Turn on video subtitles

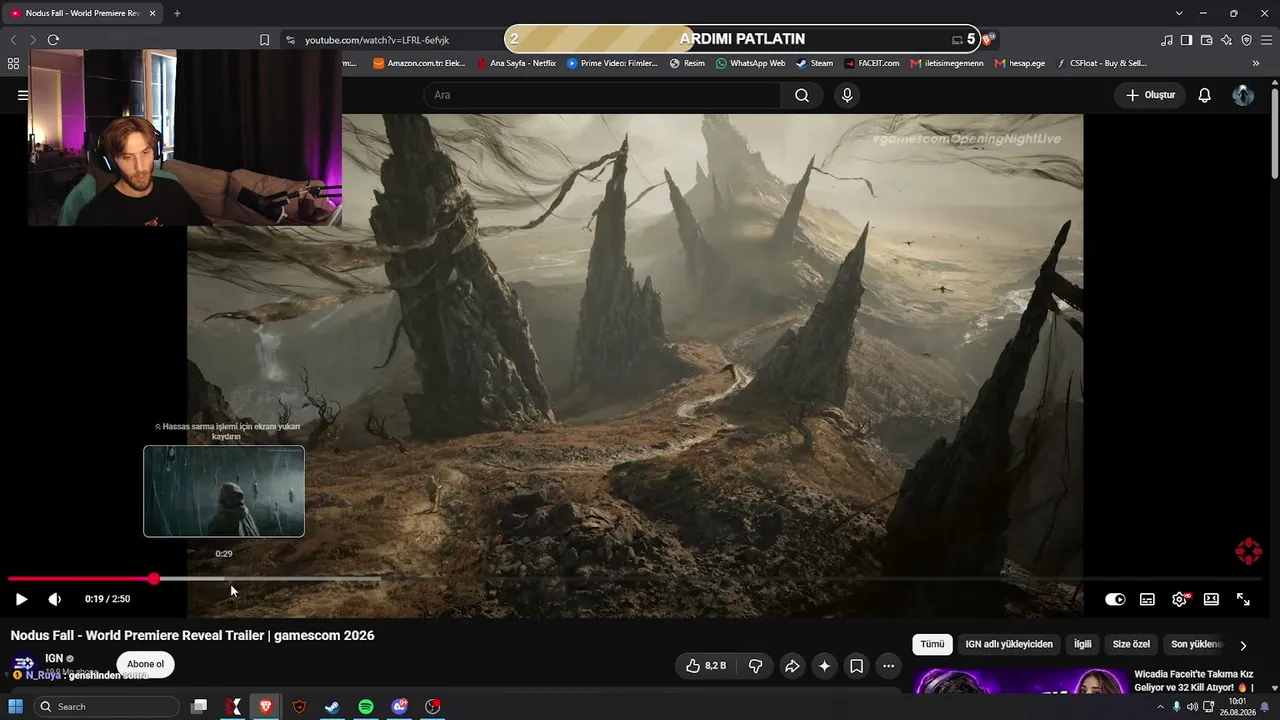[1147, 599]
